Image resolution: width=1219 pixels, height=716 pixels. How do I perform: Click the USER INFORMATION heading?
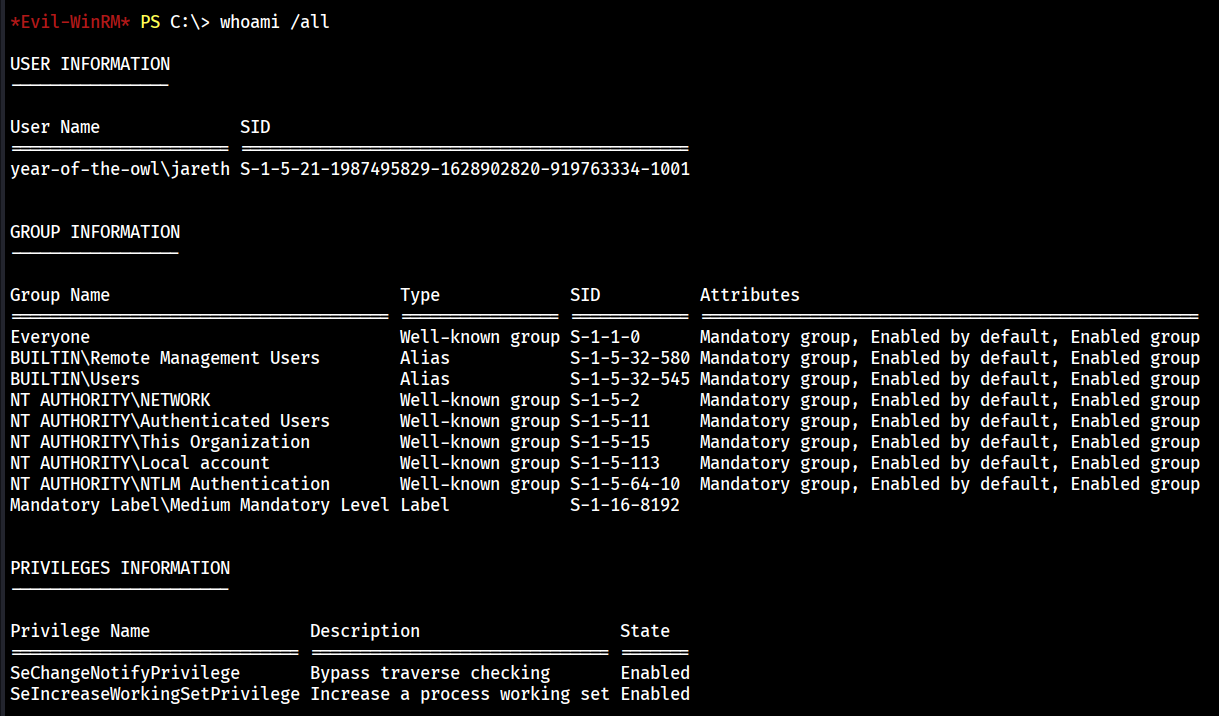click(x=90, y=64)
